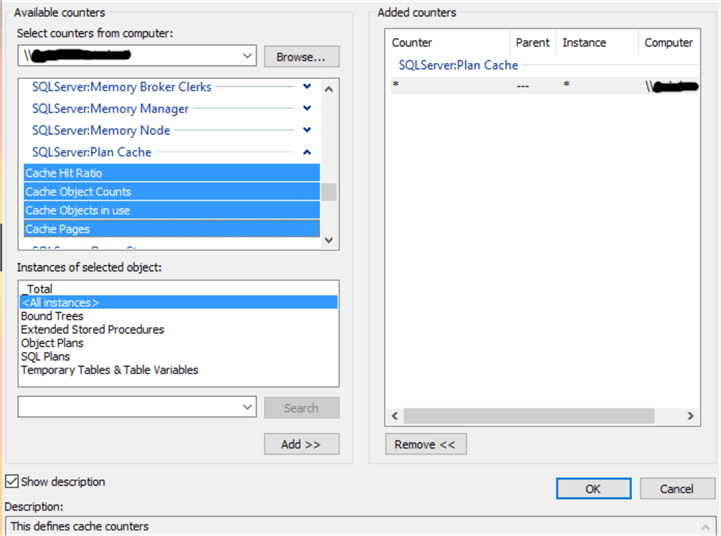Expand SQLServer:Memory Broker Clerks chevron
This screenshot has width=721, height=536.
click(x=307, y=86)
